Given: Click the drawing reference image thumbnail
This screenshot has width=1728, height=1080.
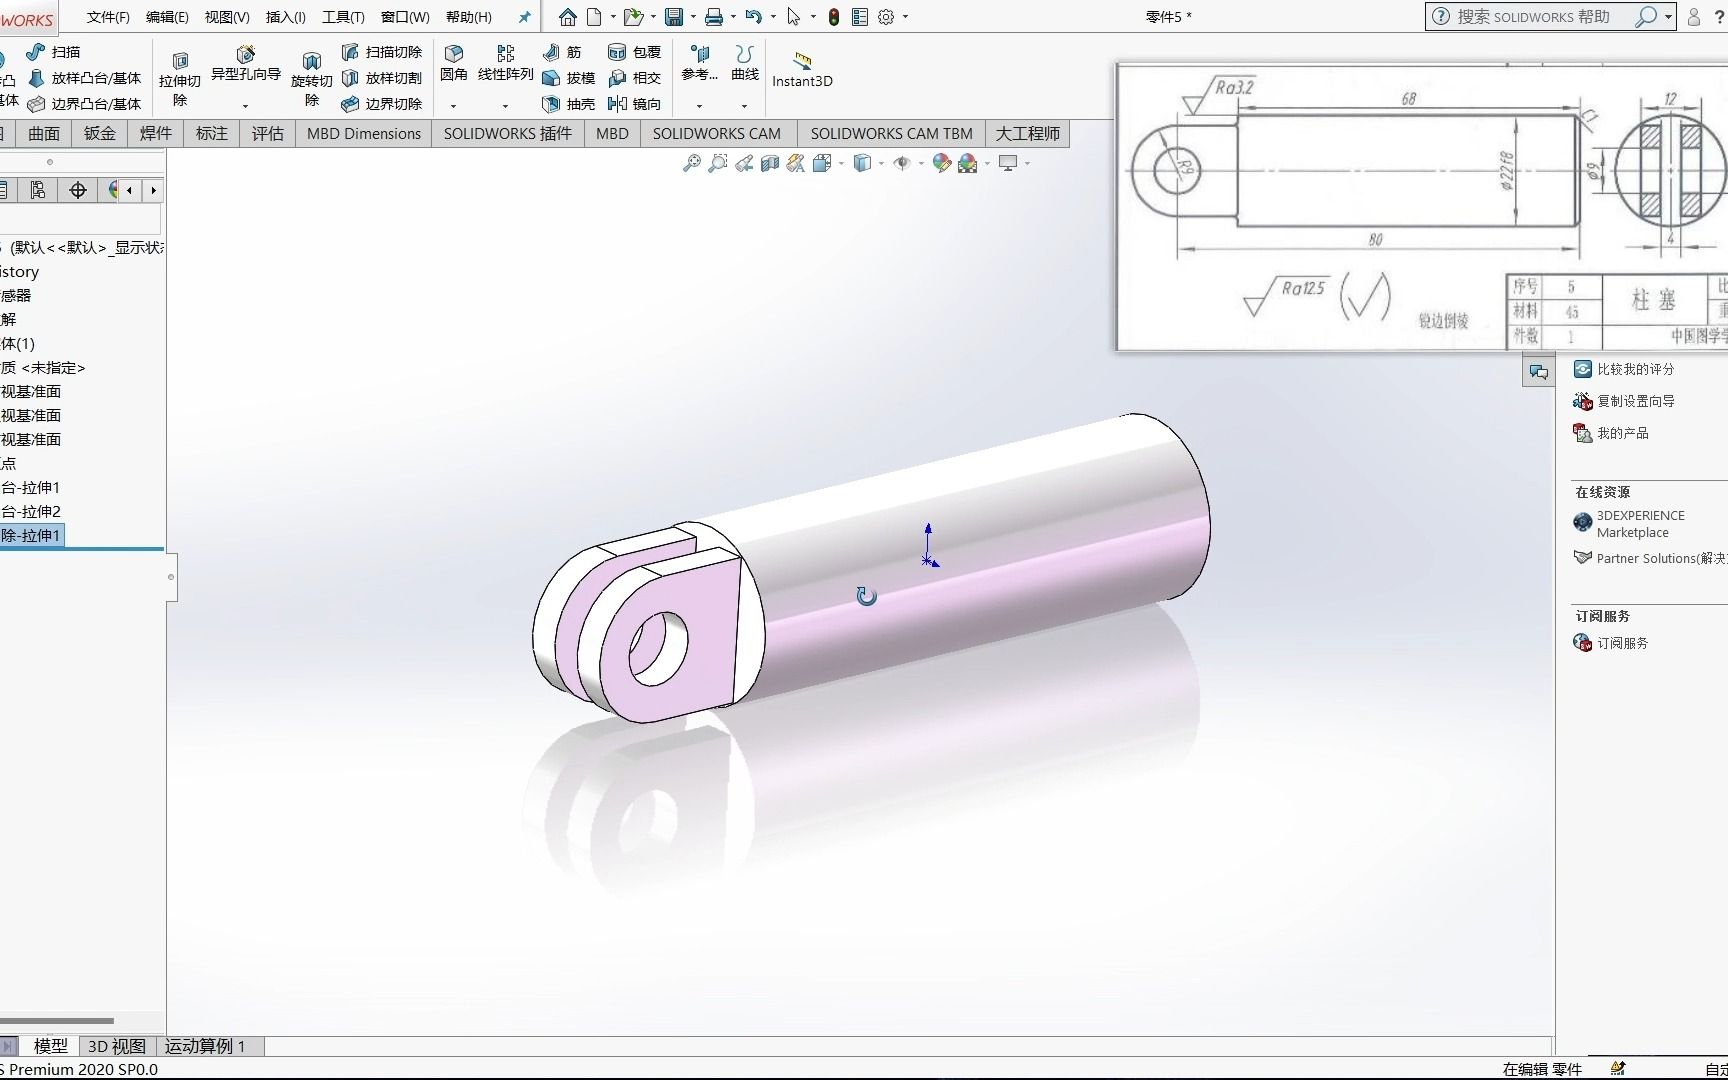Looking at the screenshot, I should tap(1422, 207).
